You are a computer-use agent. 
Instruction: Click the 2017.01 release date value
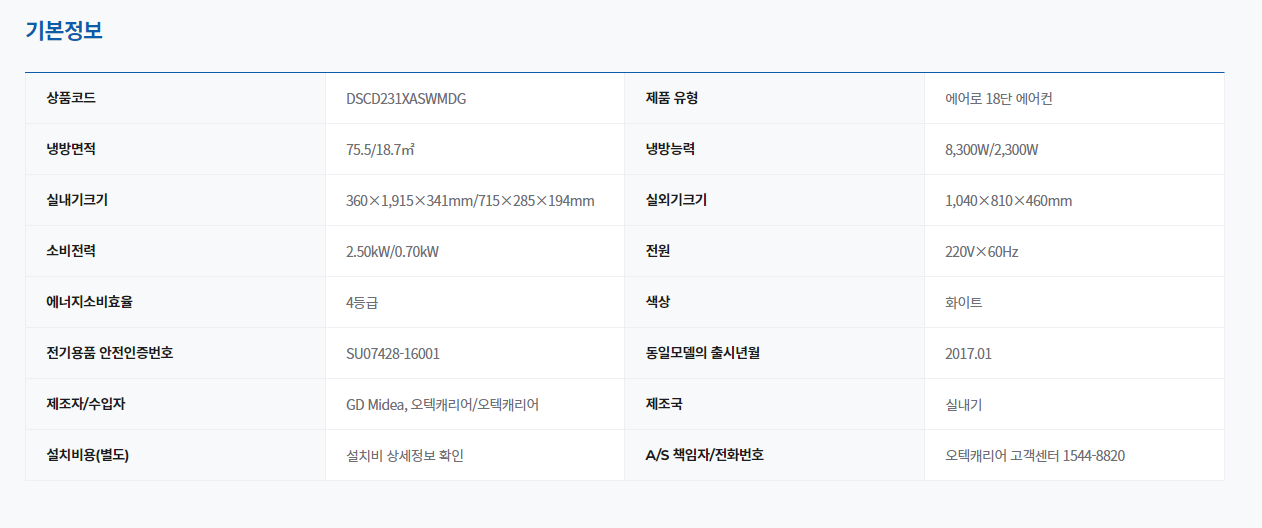point(968,354)
